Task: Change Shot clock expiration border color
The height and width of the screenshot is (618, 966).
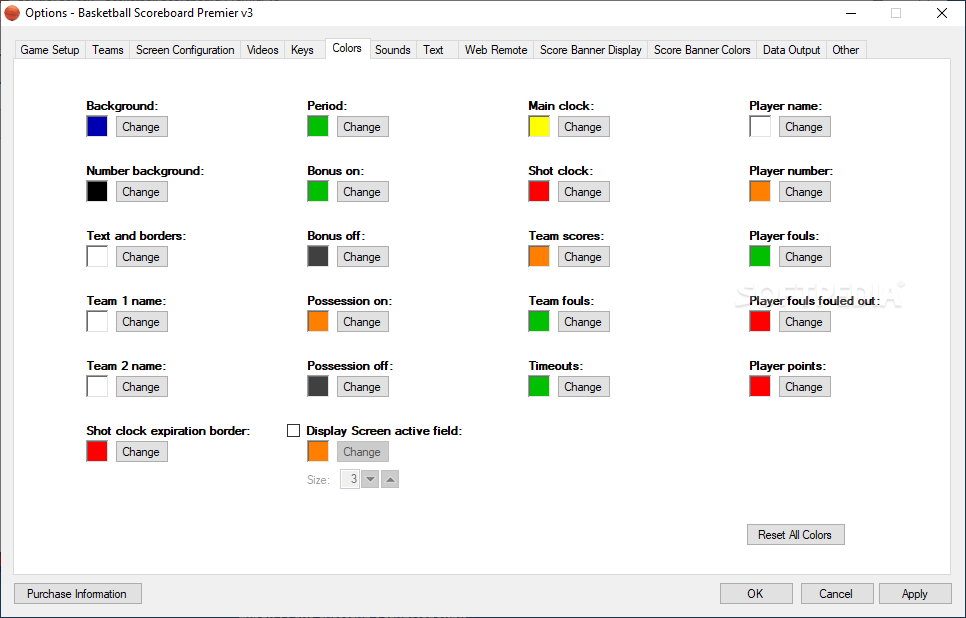Action: coord(142,452)
